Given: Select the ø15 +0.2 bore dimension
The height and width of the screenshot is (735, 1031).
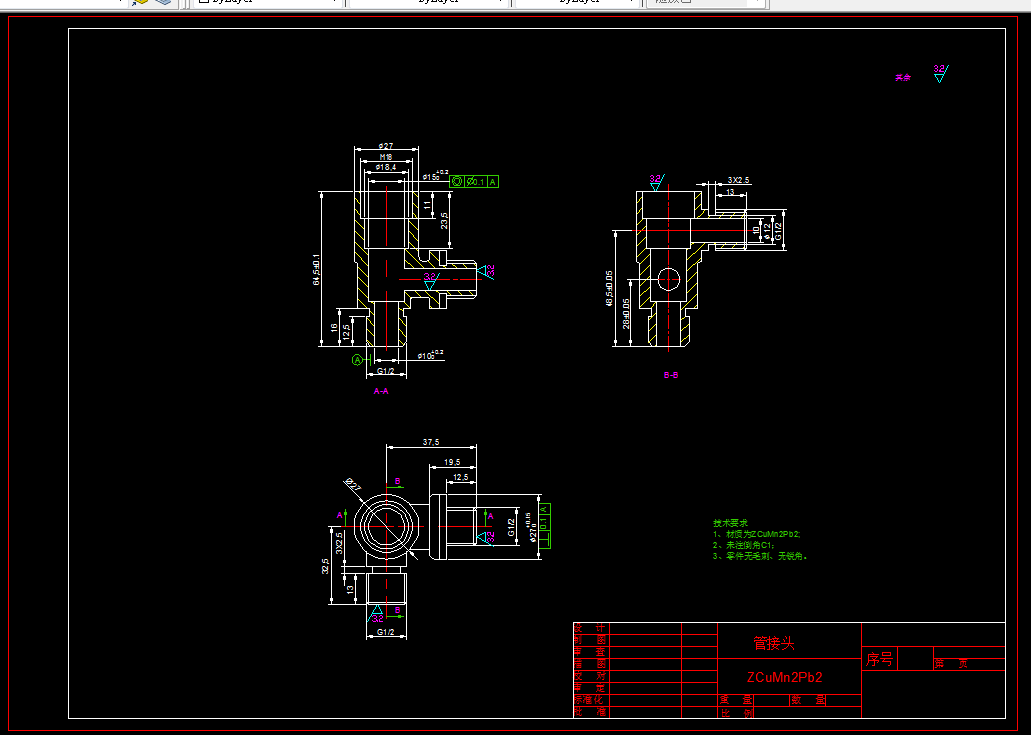Looking at the screenshot, I should pyautogui.click(x=434, y=176).
